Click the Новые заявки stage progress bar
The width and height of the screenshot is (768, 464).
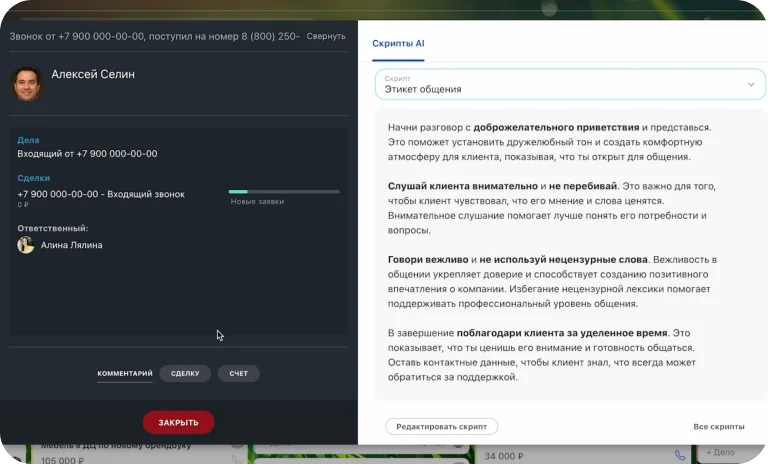(284, 191)
